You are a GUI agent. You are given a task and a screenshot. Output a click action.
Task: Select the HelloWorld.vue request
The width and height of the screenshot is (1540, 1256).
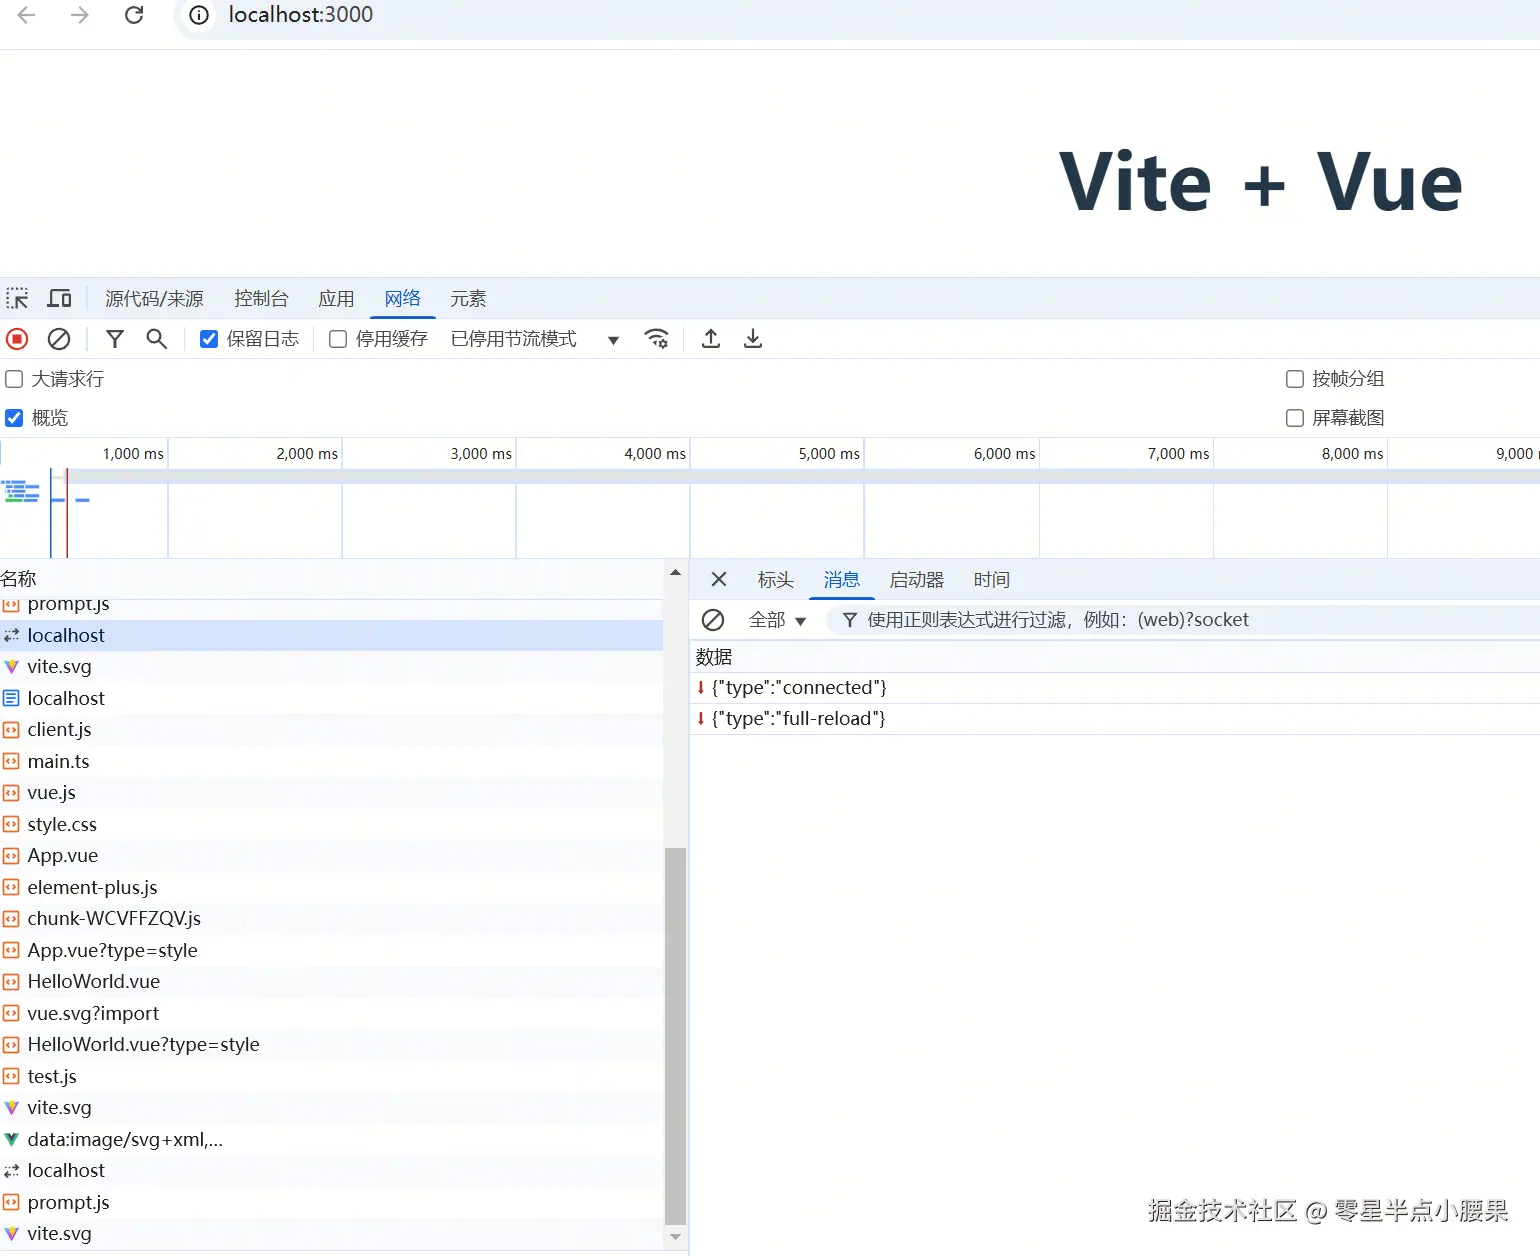[331, 982]
